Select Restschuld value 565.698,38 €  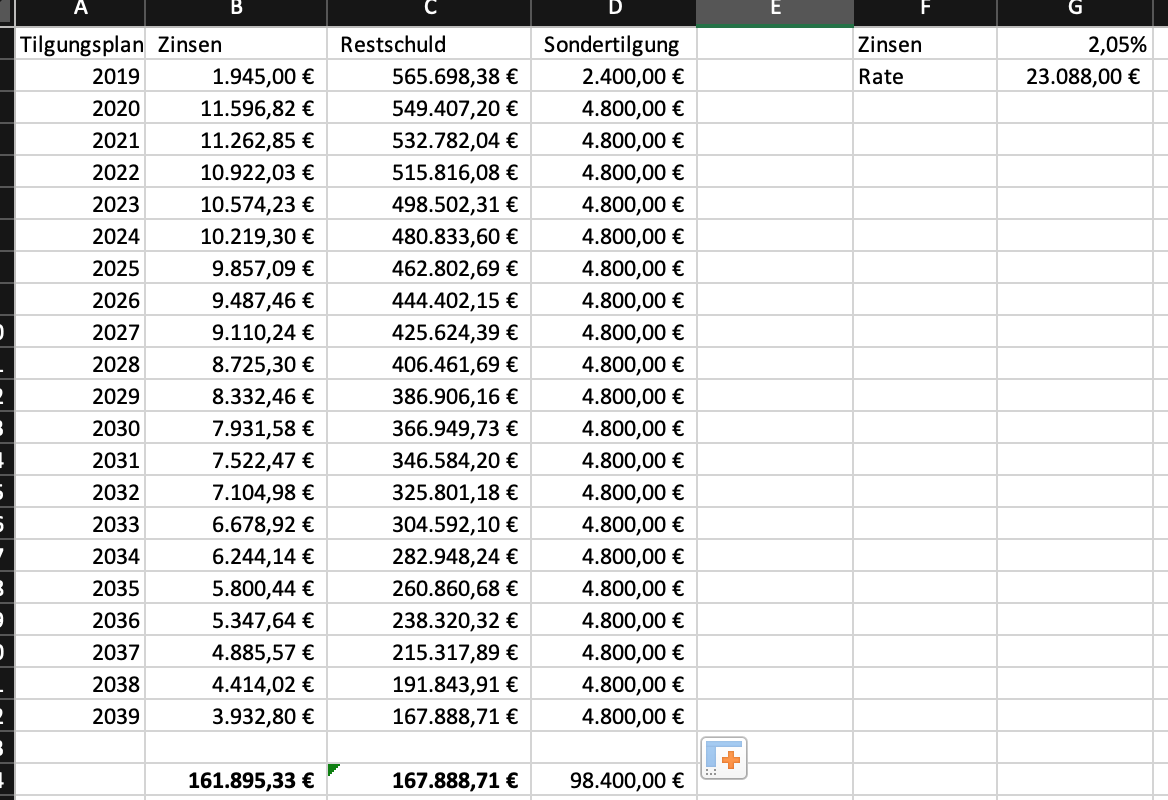click(x=429, y=76)
